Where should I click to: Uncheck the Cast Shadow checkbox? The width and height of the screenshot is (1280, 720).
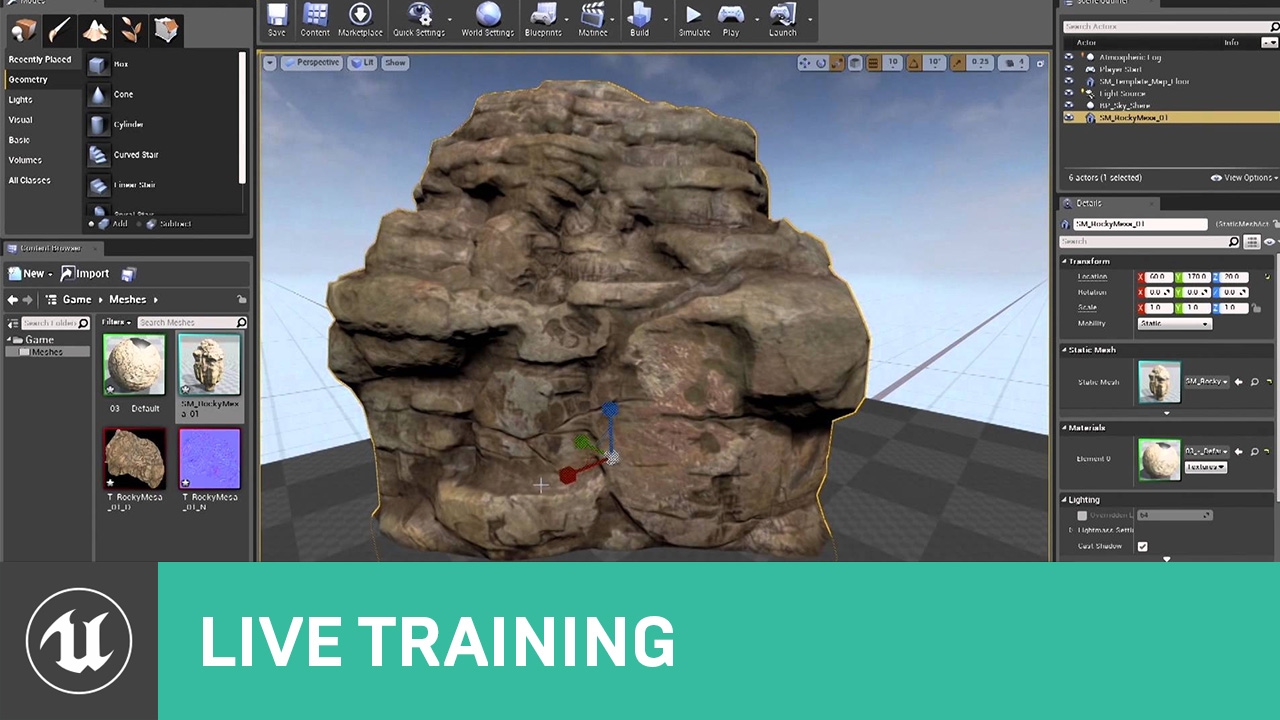(1142, 546)
